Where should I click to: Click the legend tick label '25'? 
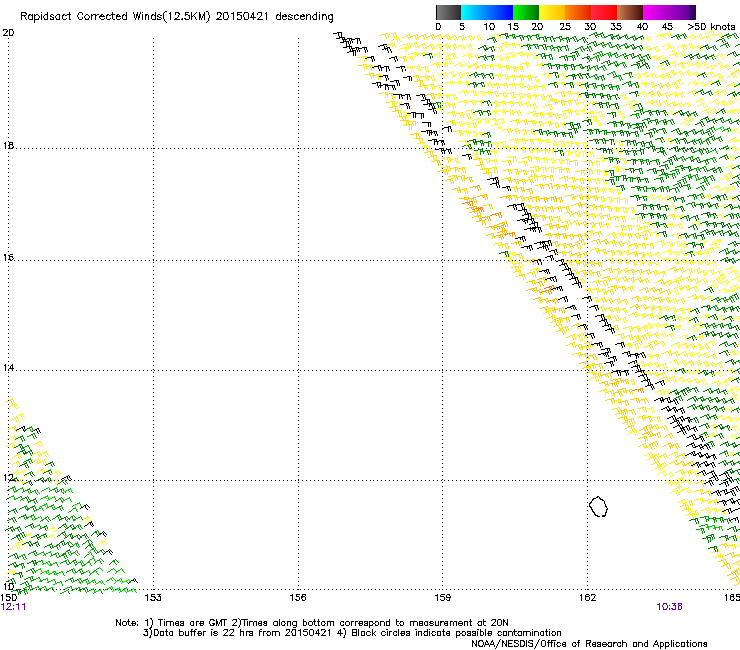click(564, 27)
